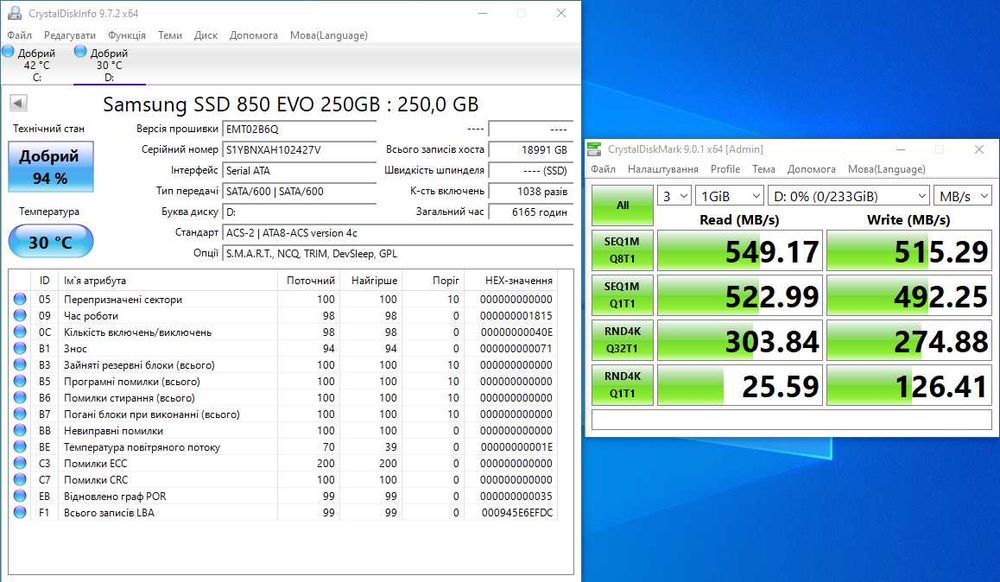This screenshot has width=1000, height=582.
Task: Click the empty comment box in CrystalDiskMark
Action: tap(792, 419)
